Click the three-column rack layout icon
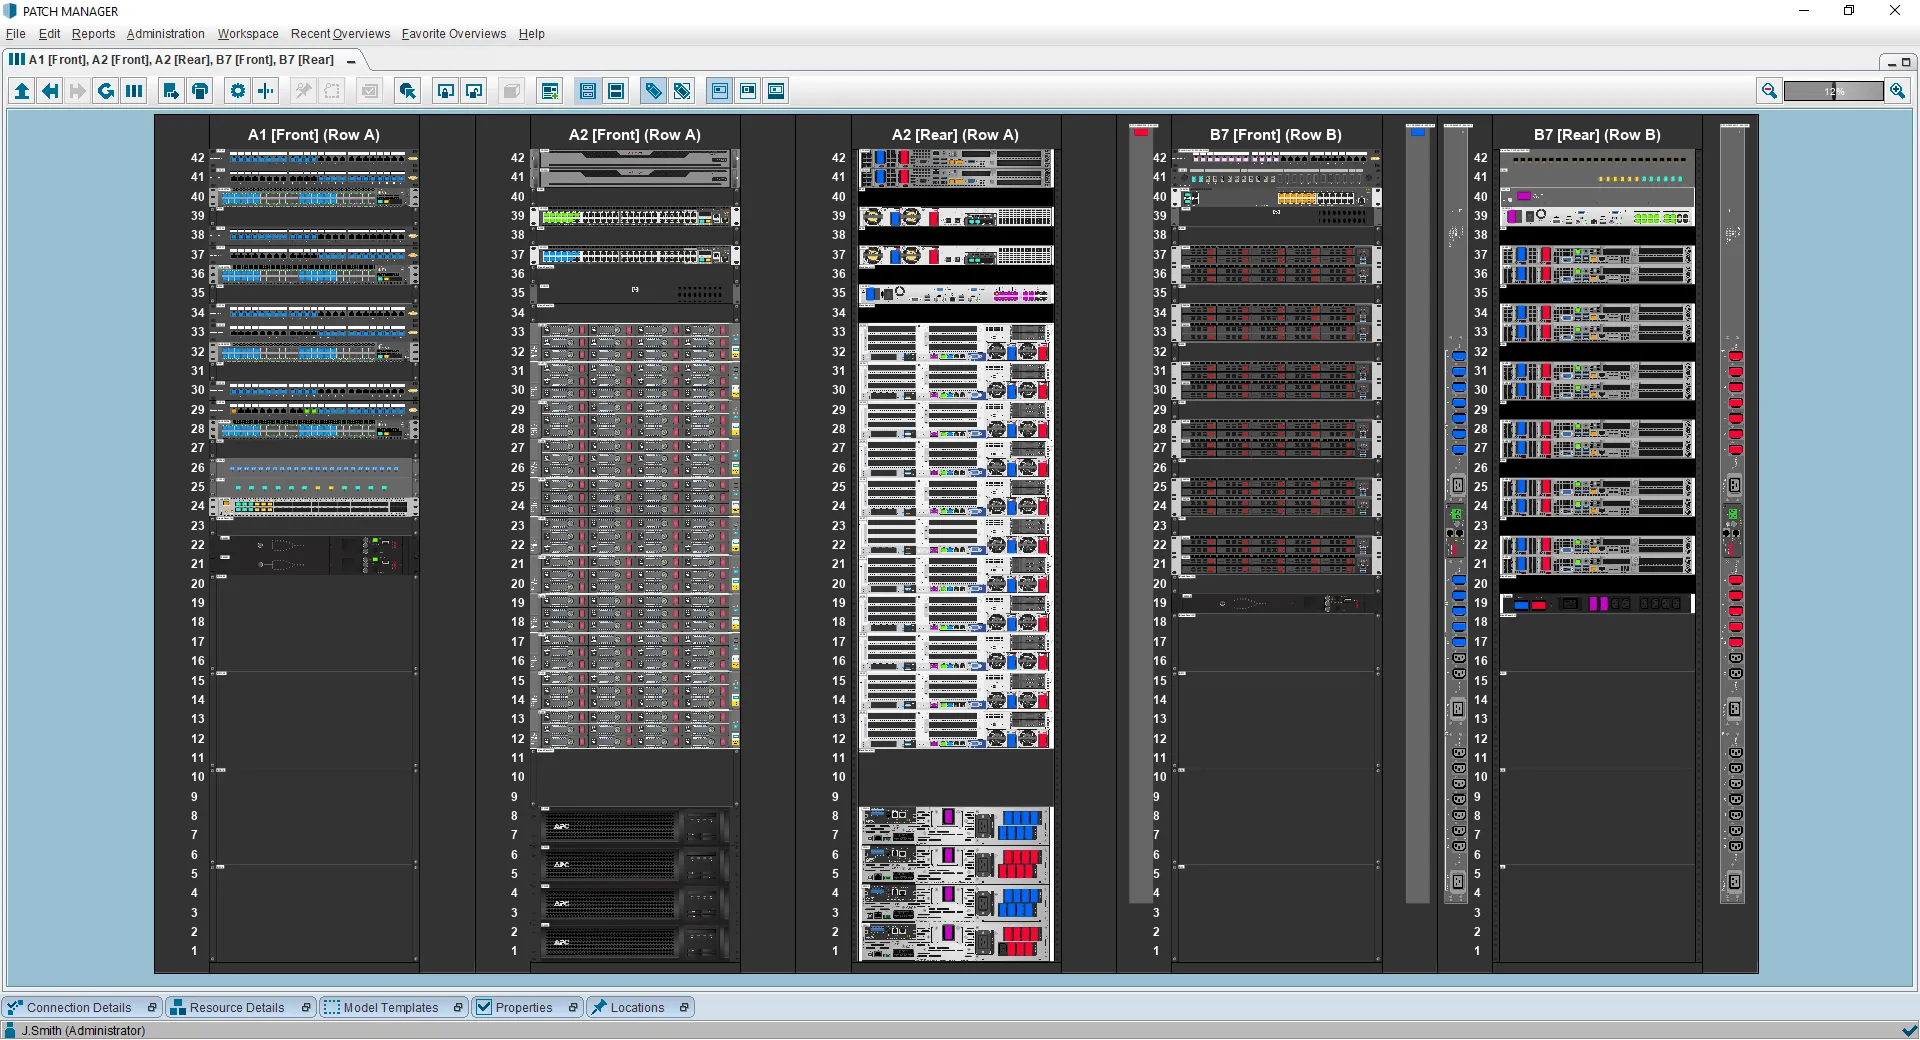 pos(134,91)
